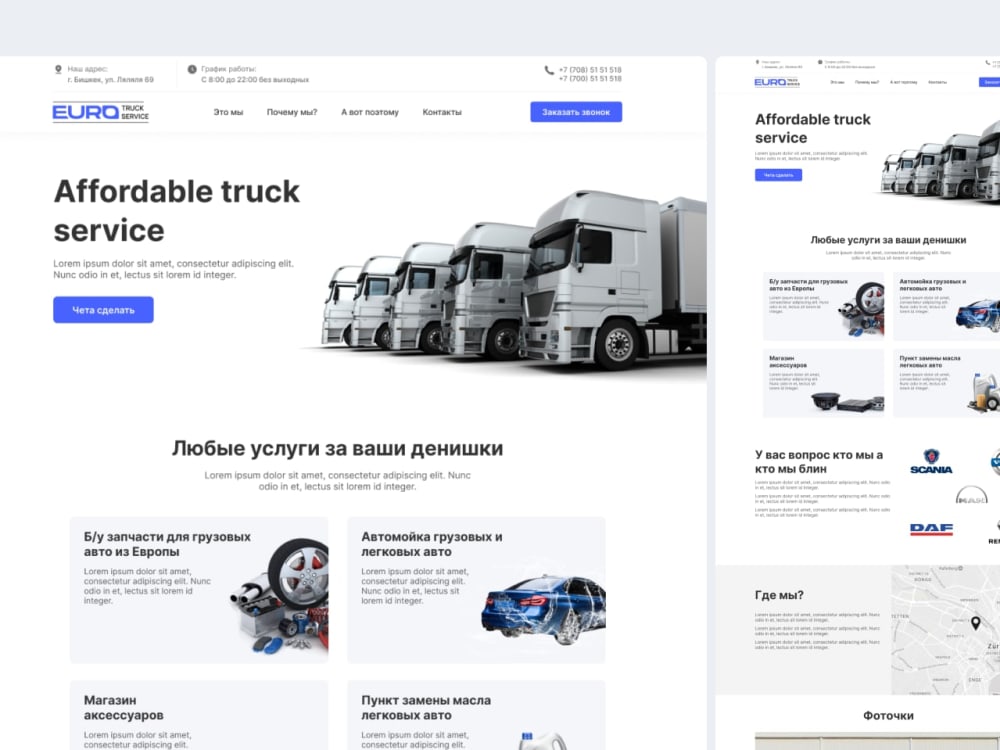Image resolution: width=1000 pixels, height=750 pixels.
Task: Click the blue car wash image
Action: coord(543,609)
